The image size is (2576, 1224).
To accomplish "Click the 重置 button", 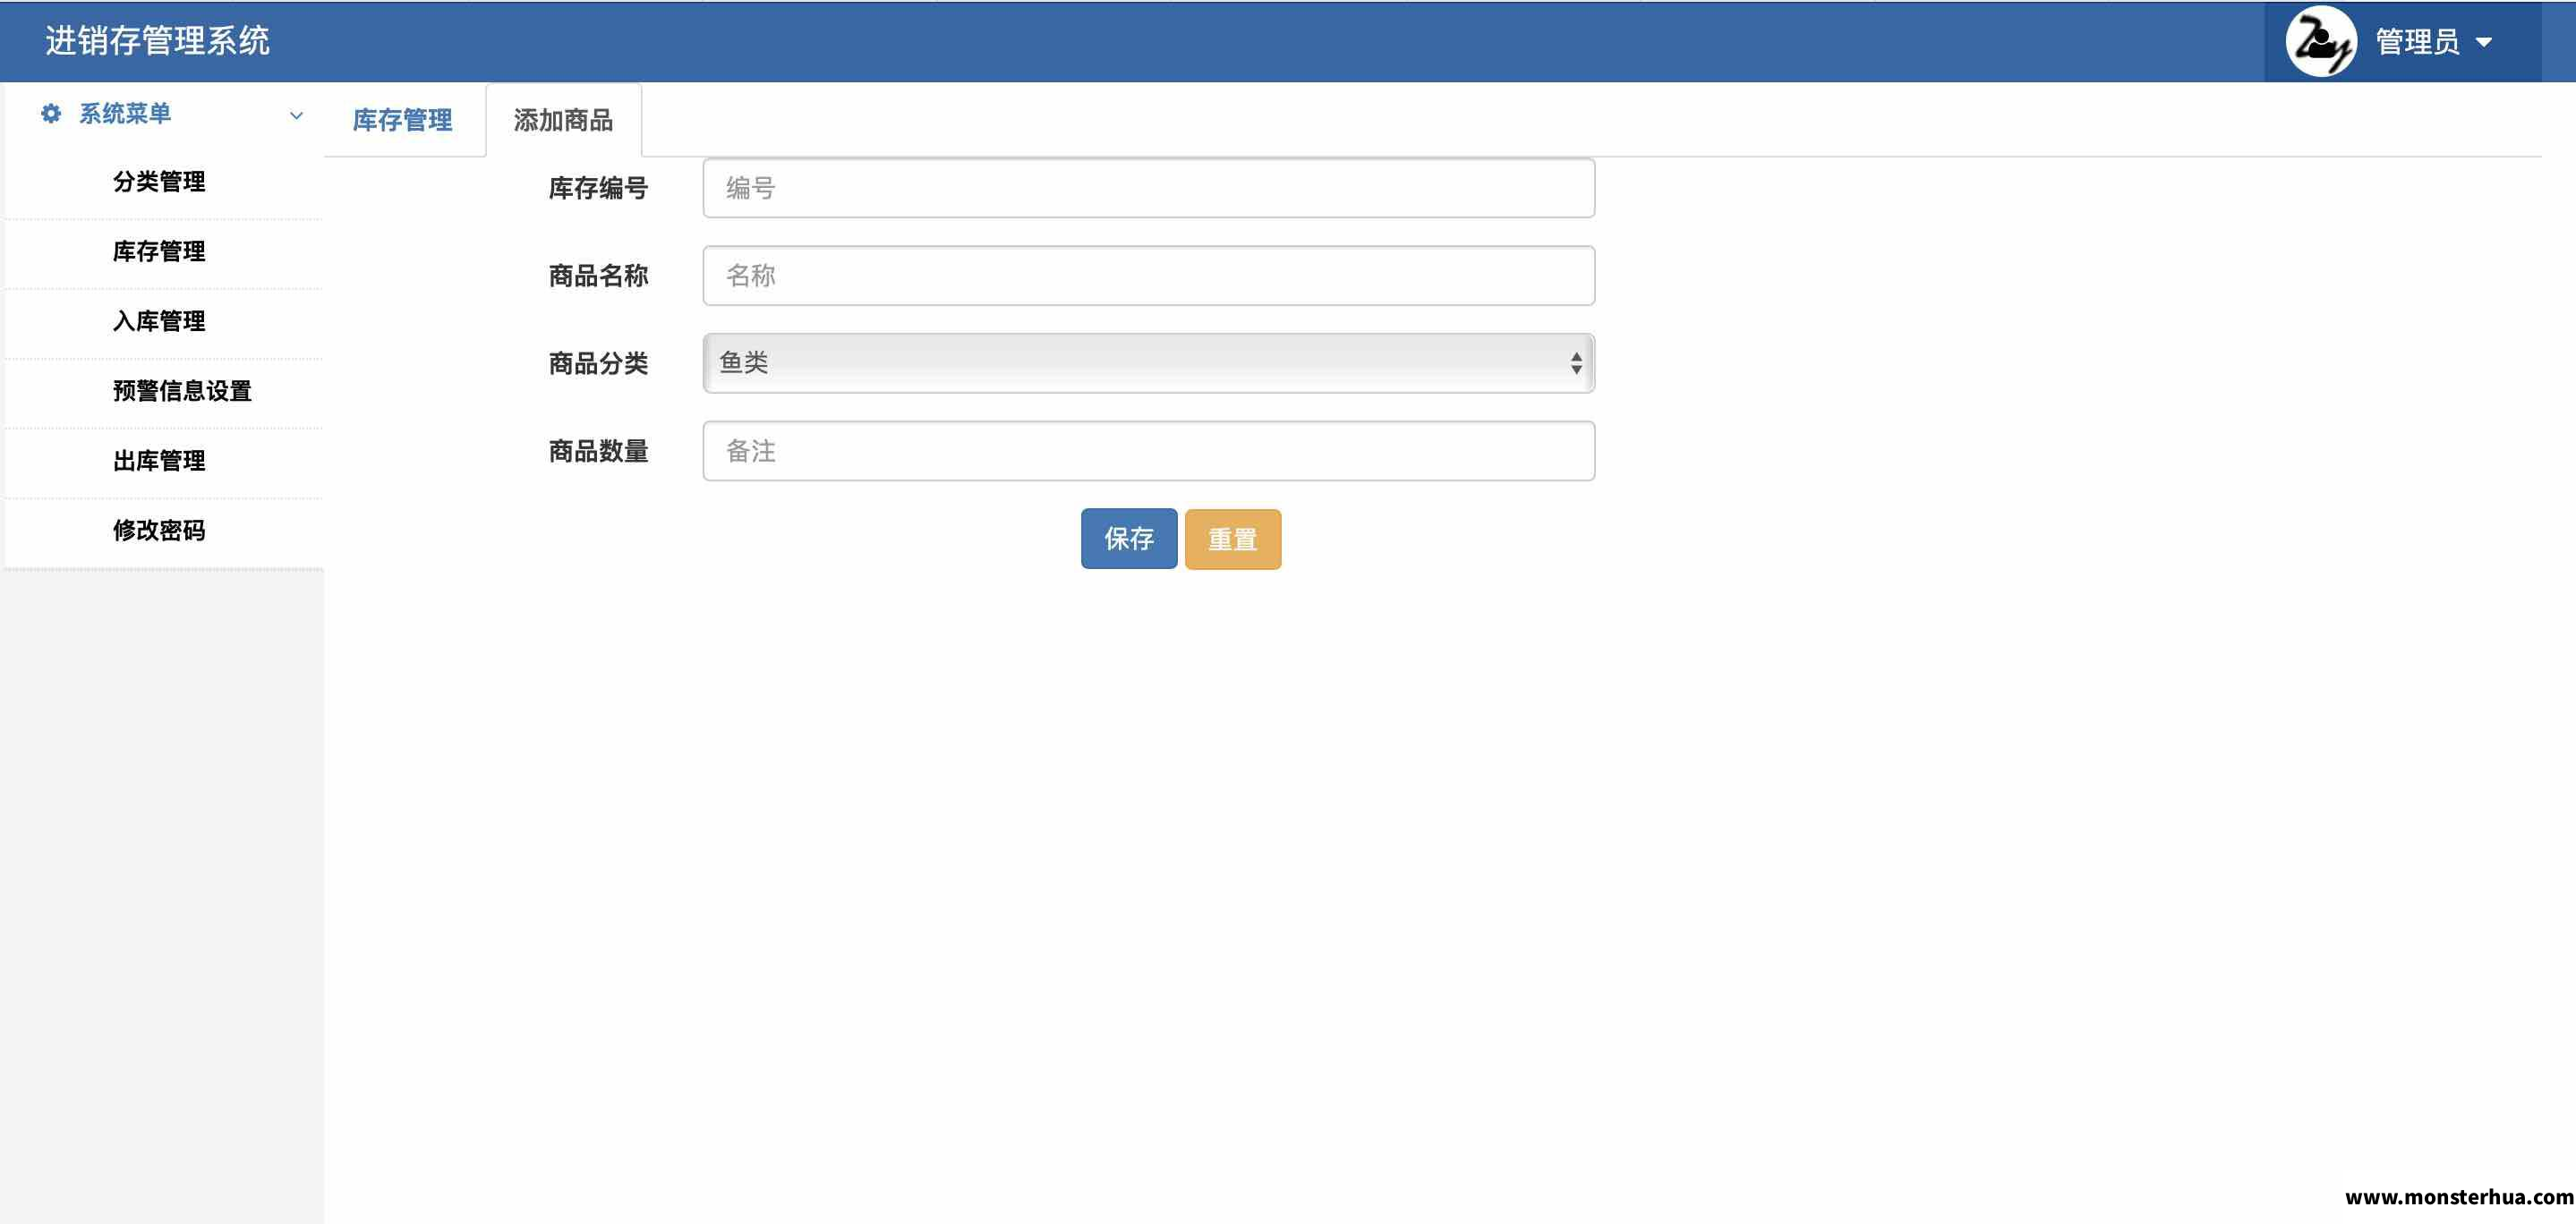I will [1232, 539].
